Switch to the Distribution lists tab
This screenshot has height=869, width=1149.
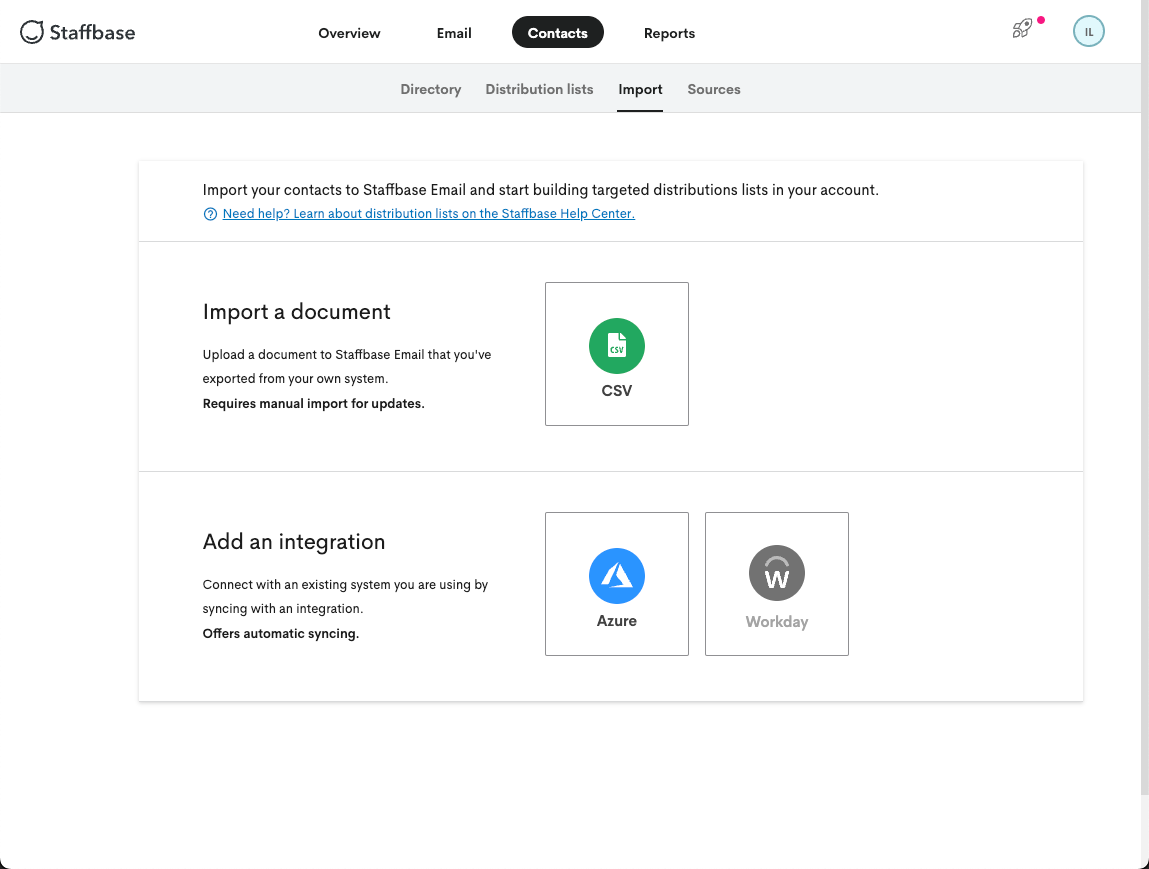(539, 89)
